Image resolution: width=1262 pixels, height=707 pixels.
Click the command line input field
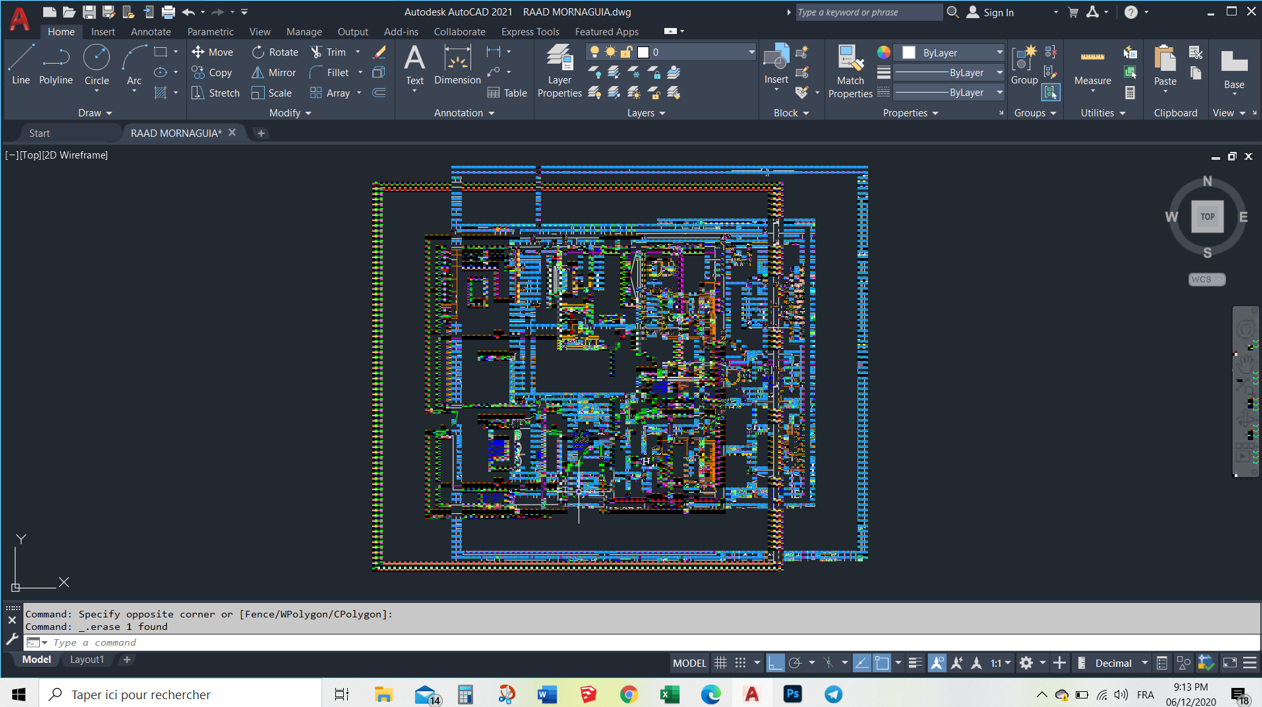(x=640, y=642)
